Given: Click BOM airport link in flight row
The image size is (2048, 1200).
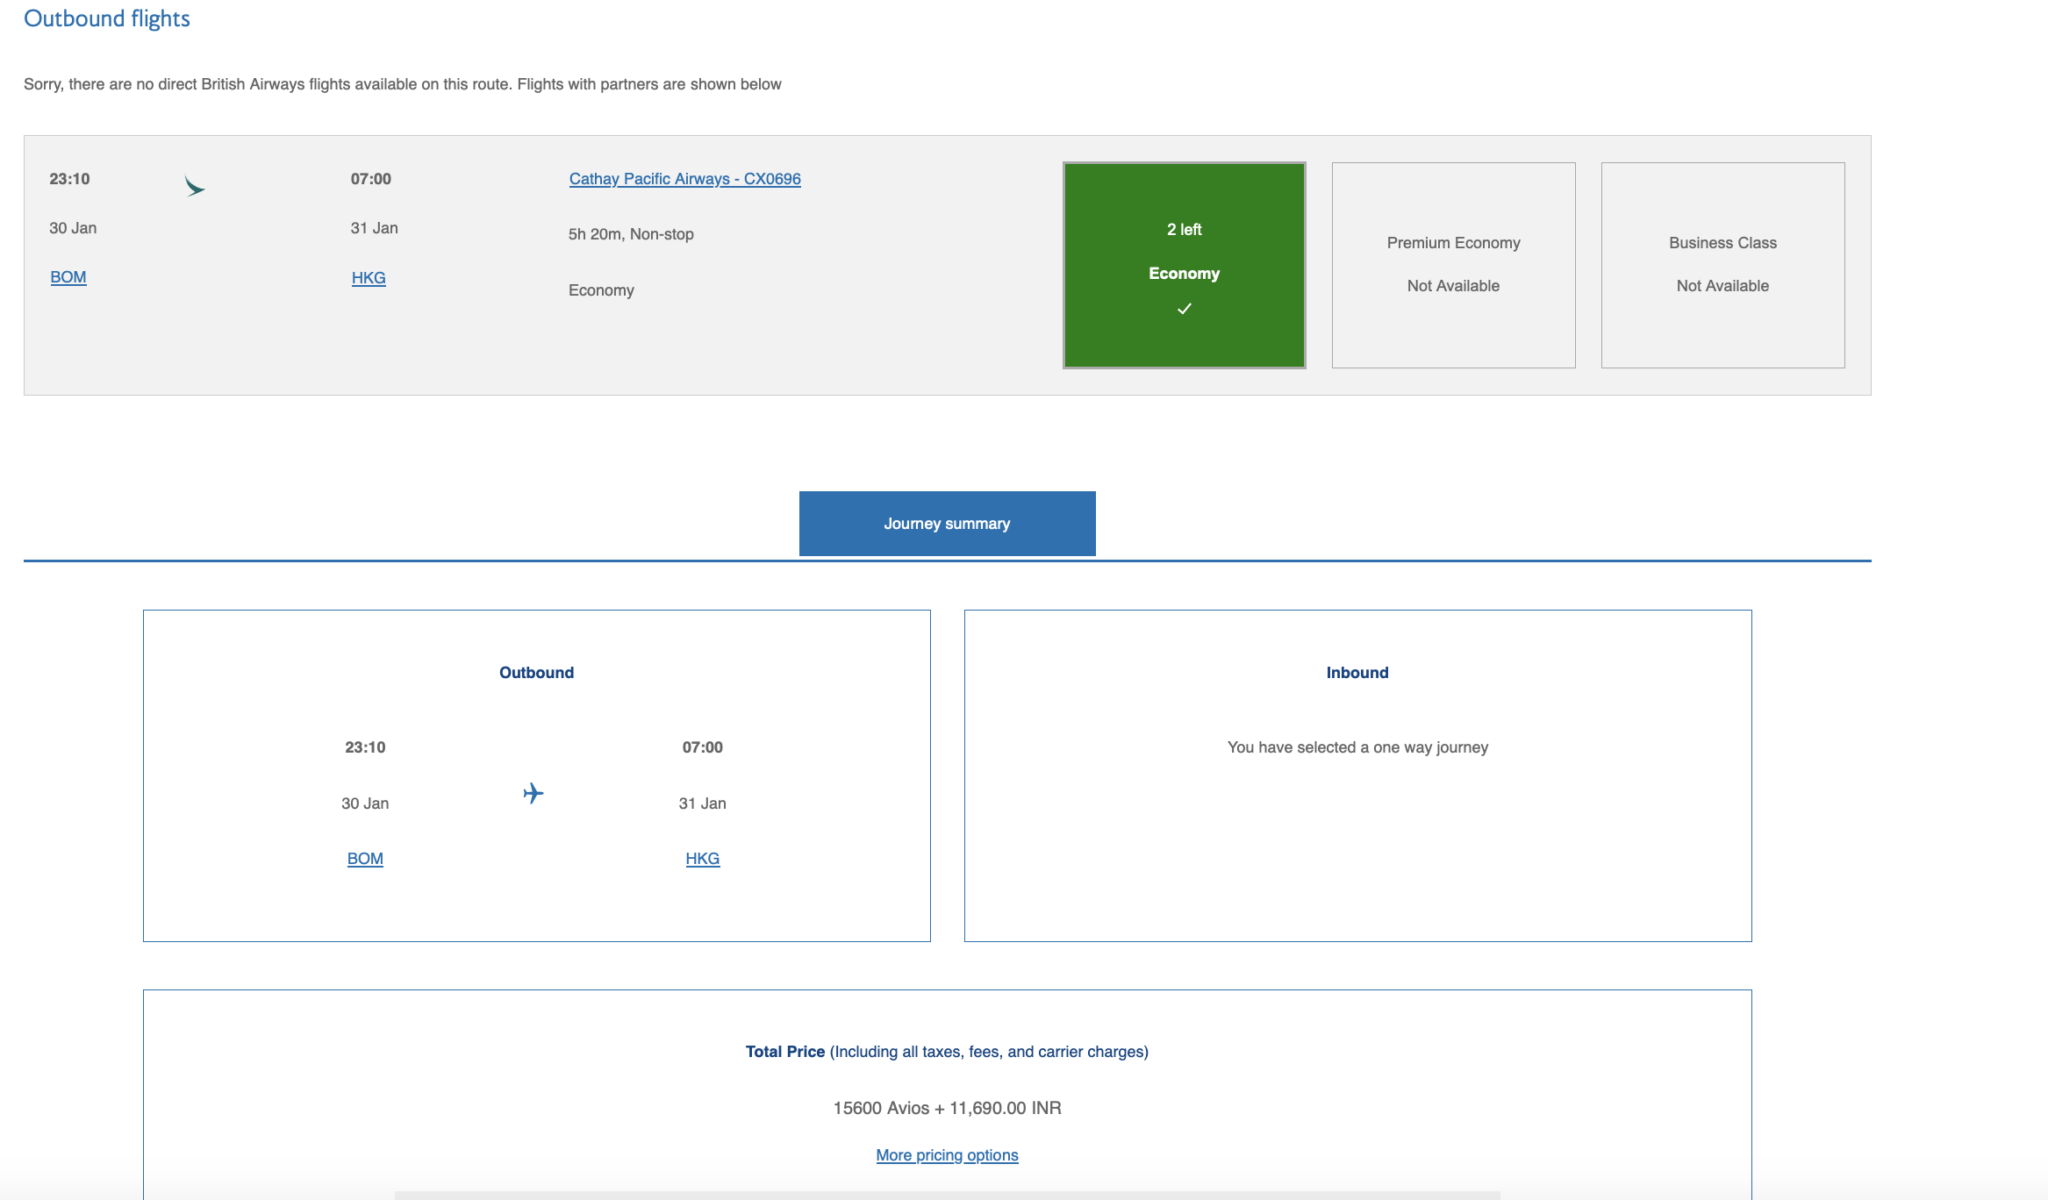Looking at the screenshot, I should tap(68, 277).
